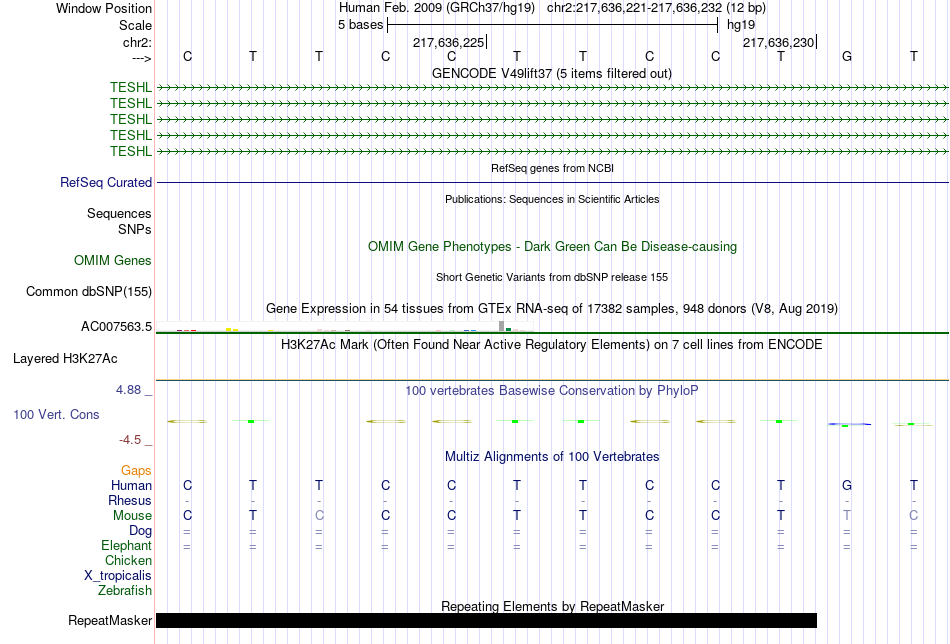Screen dimensions: 950x644
Task: Click coordinate marker 217,636,225
Action: pos(448,42)
